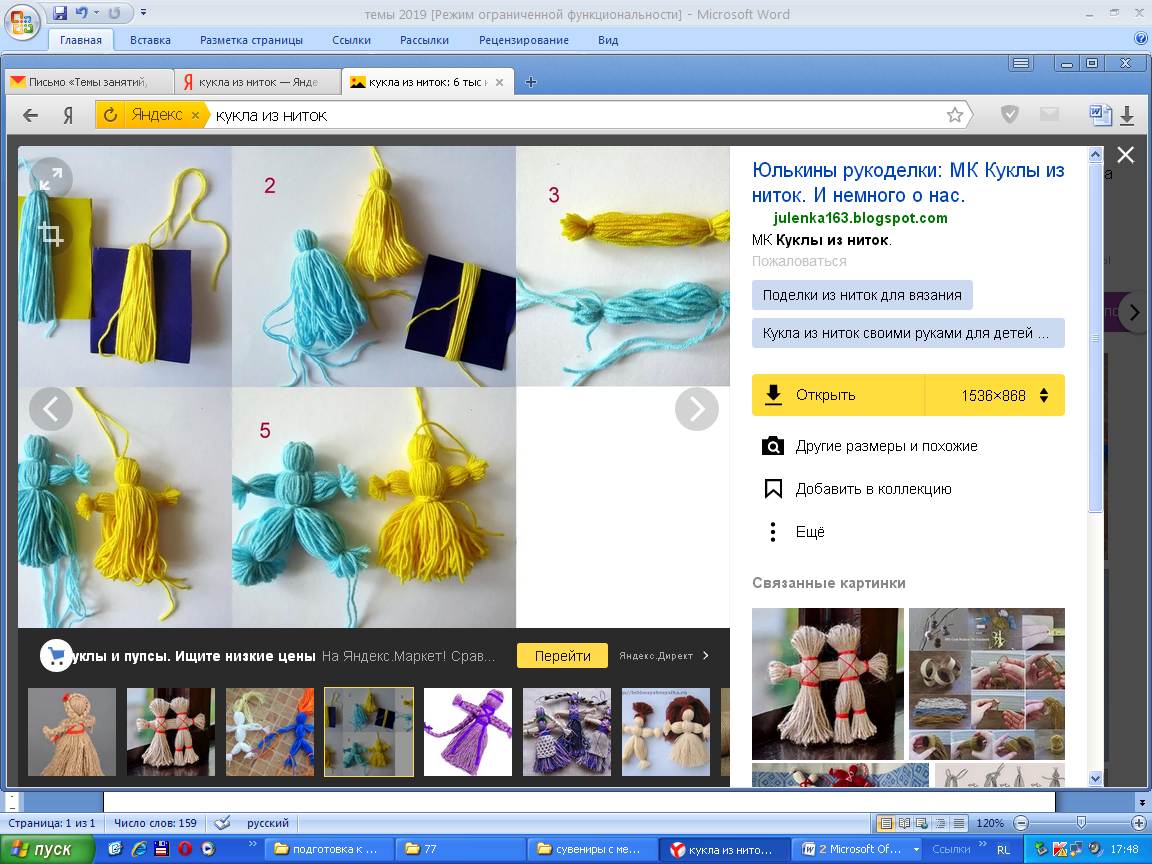The image size is (1152, 864).
Task: Open the 1536×868 image size dropdown
Action: (995, 395)
